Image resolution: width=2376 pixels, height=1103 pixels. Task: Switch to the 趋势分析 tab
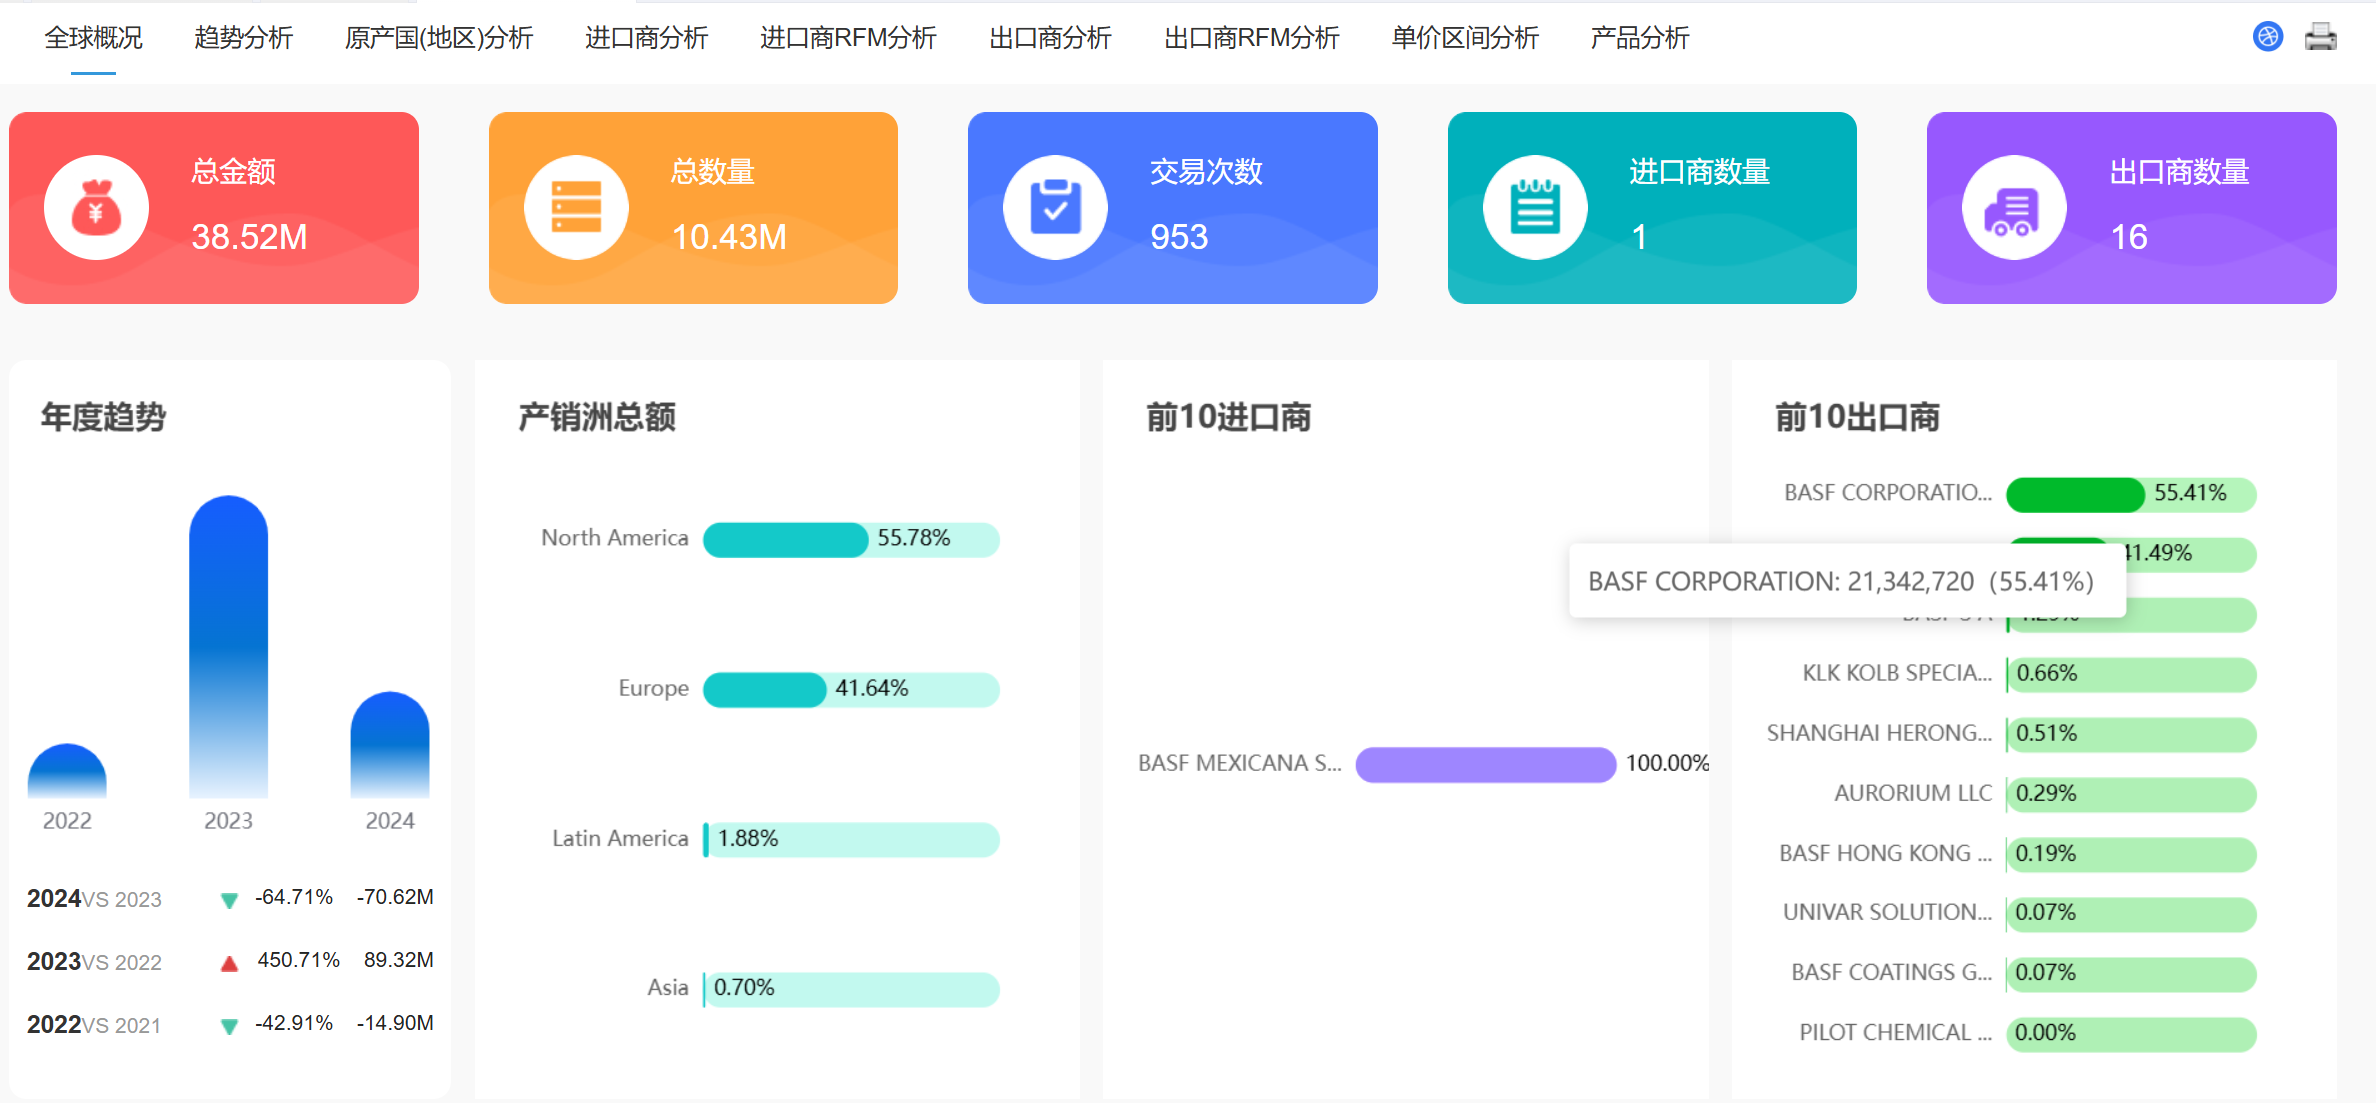242,38
